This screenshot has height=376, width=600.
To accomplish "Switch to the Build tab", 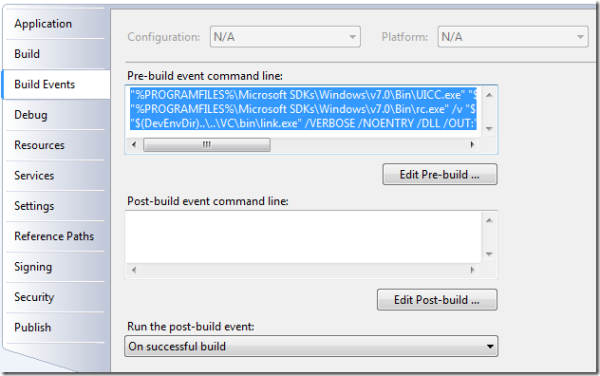I will click(55, 54).
